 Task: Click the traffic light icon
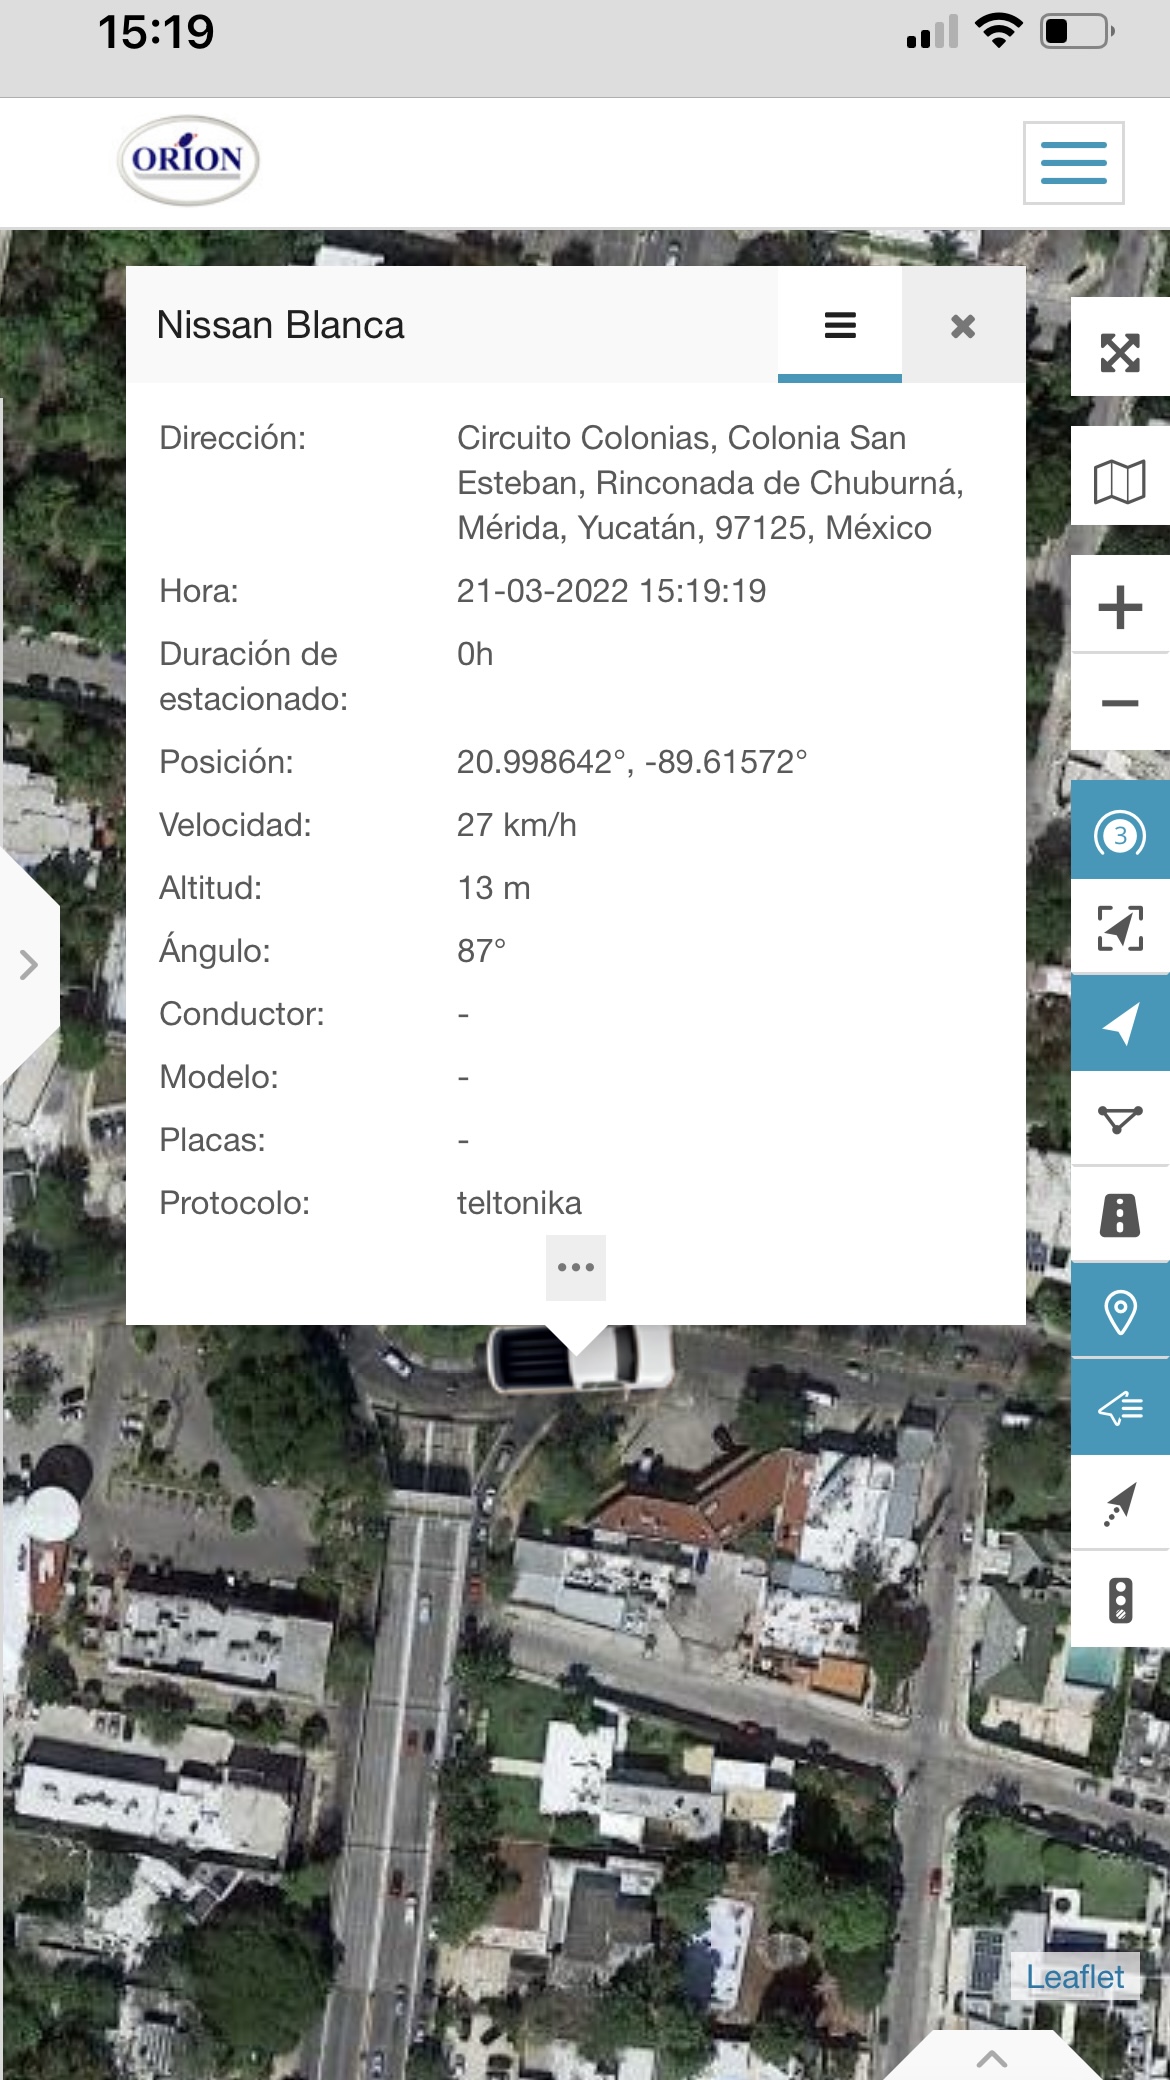[1120, 1600]
